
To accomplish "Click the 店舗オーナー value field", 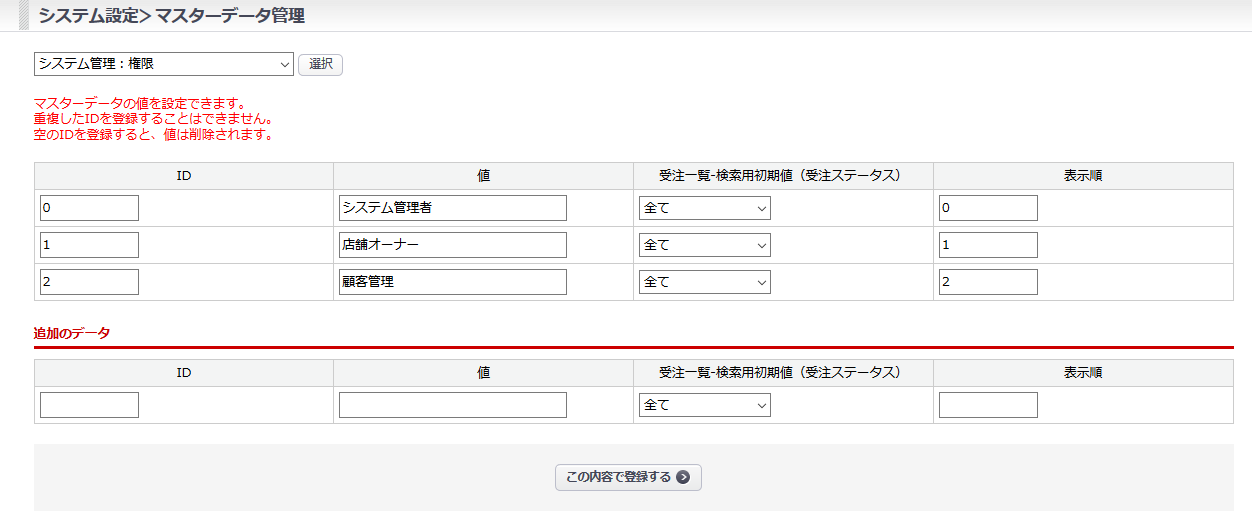I will pyautogui.click(x=452, y=245).
